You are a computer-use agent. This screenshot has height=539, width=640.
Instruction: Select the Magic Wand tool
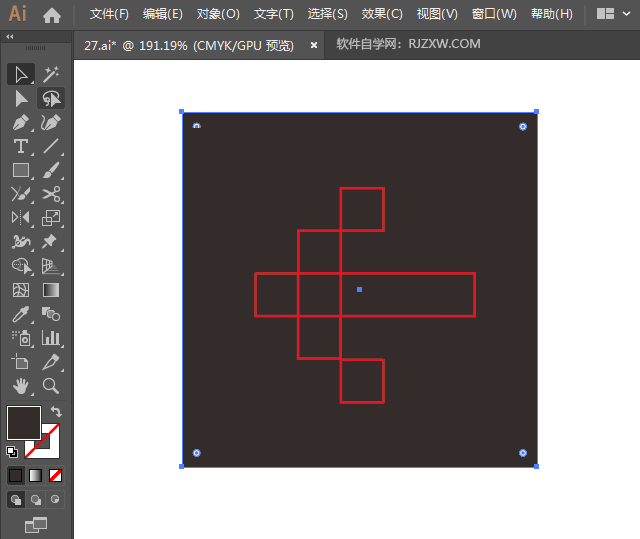coord(51,75)
